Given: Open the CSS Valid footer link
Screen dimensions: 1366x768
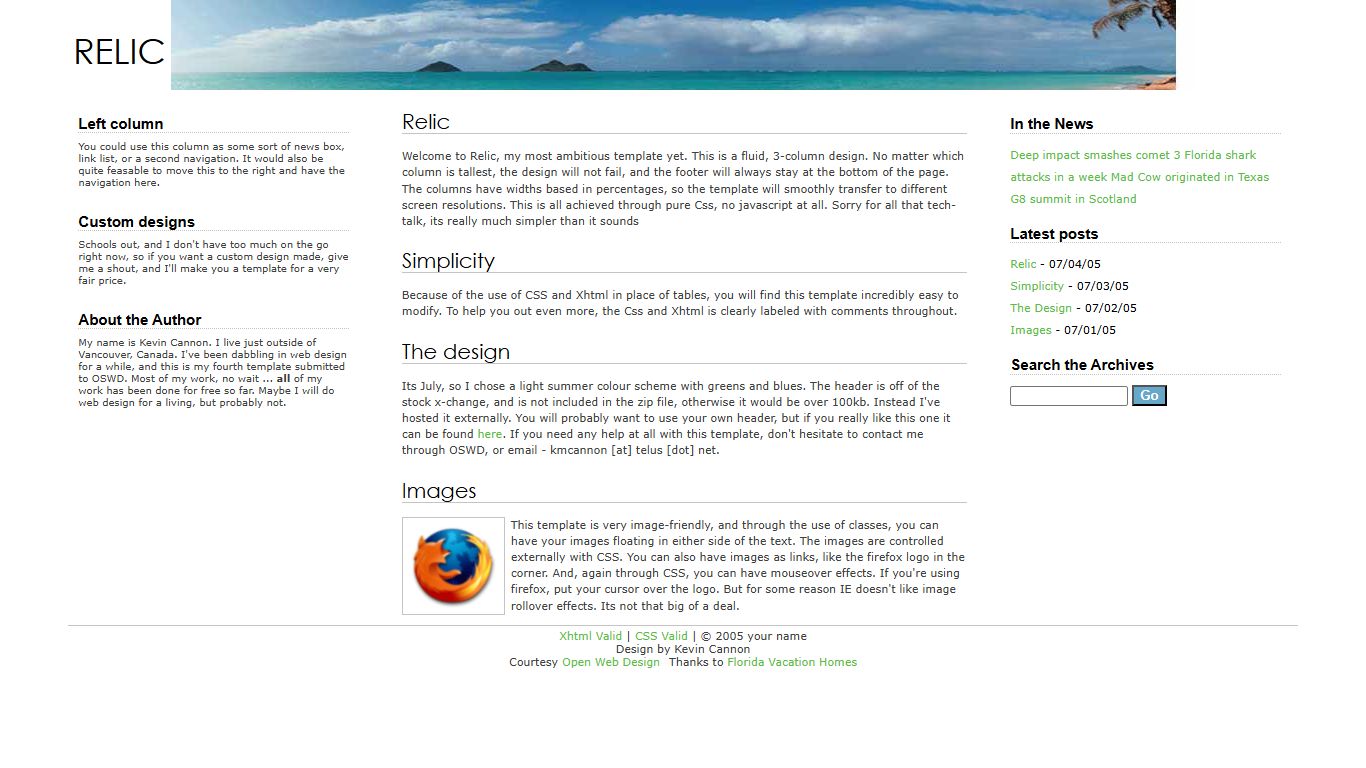Looking at the screenshot, I should click(661, 636).
